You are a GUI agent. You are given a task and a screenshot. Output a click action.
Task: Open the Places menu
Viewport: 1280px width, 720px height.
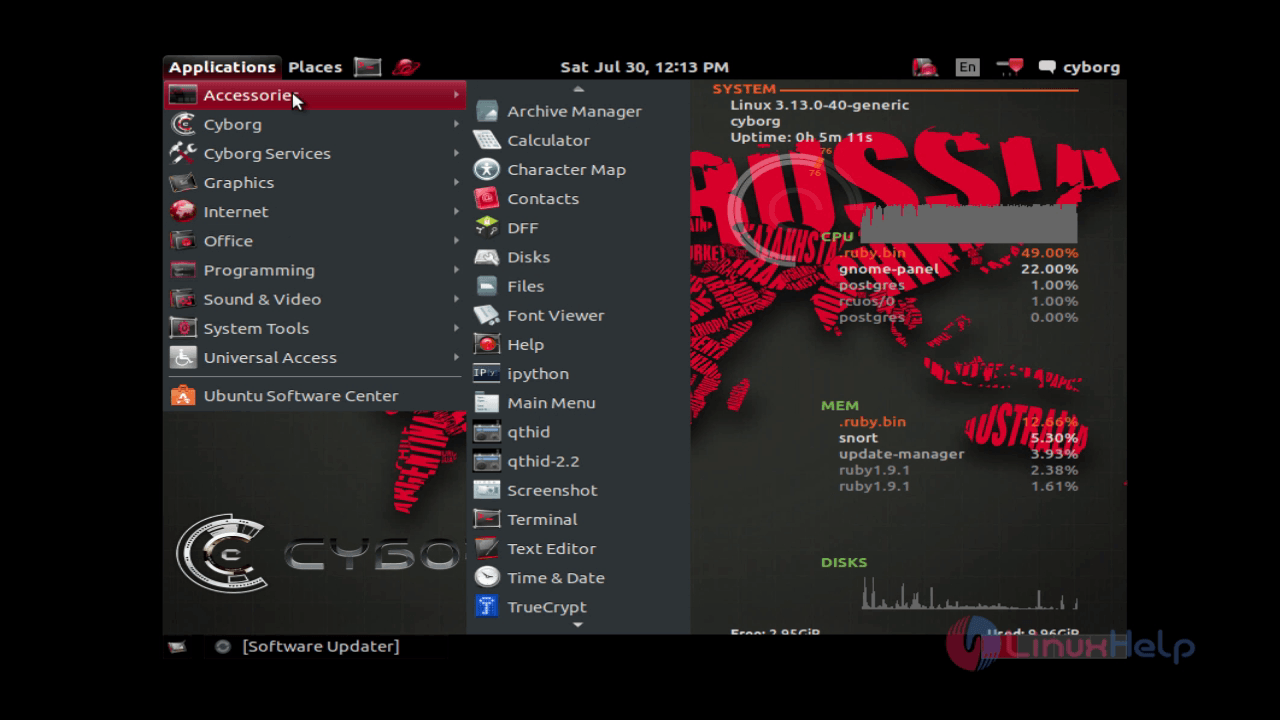(x=315, y=67)
